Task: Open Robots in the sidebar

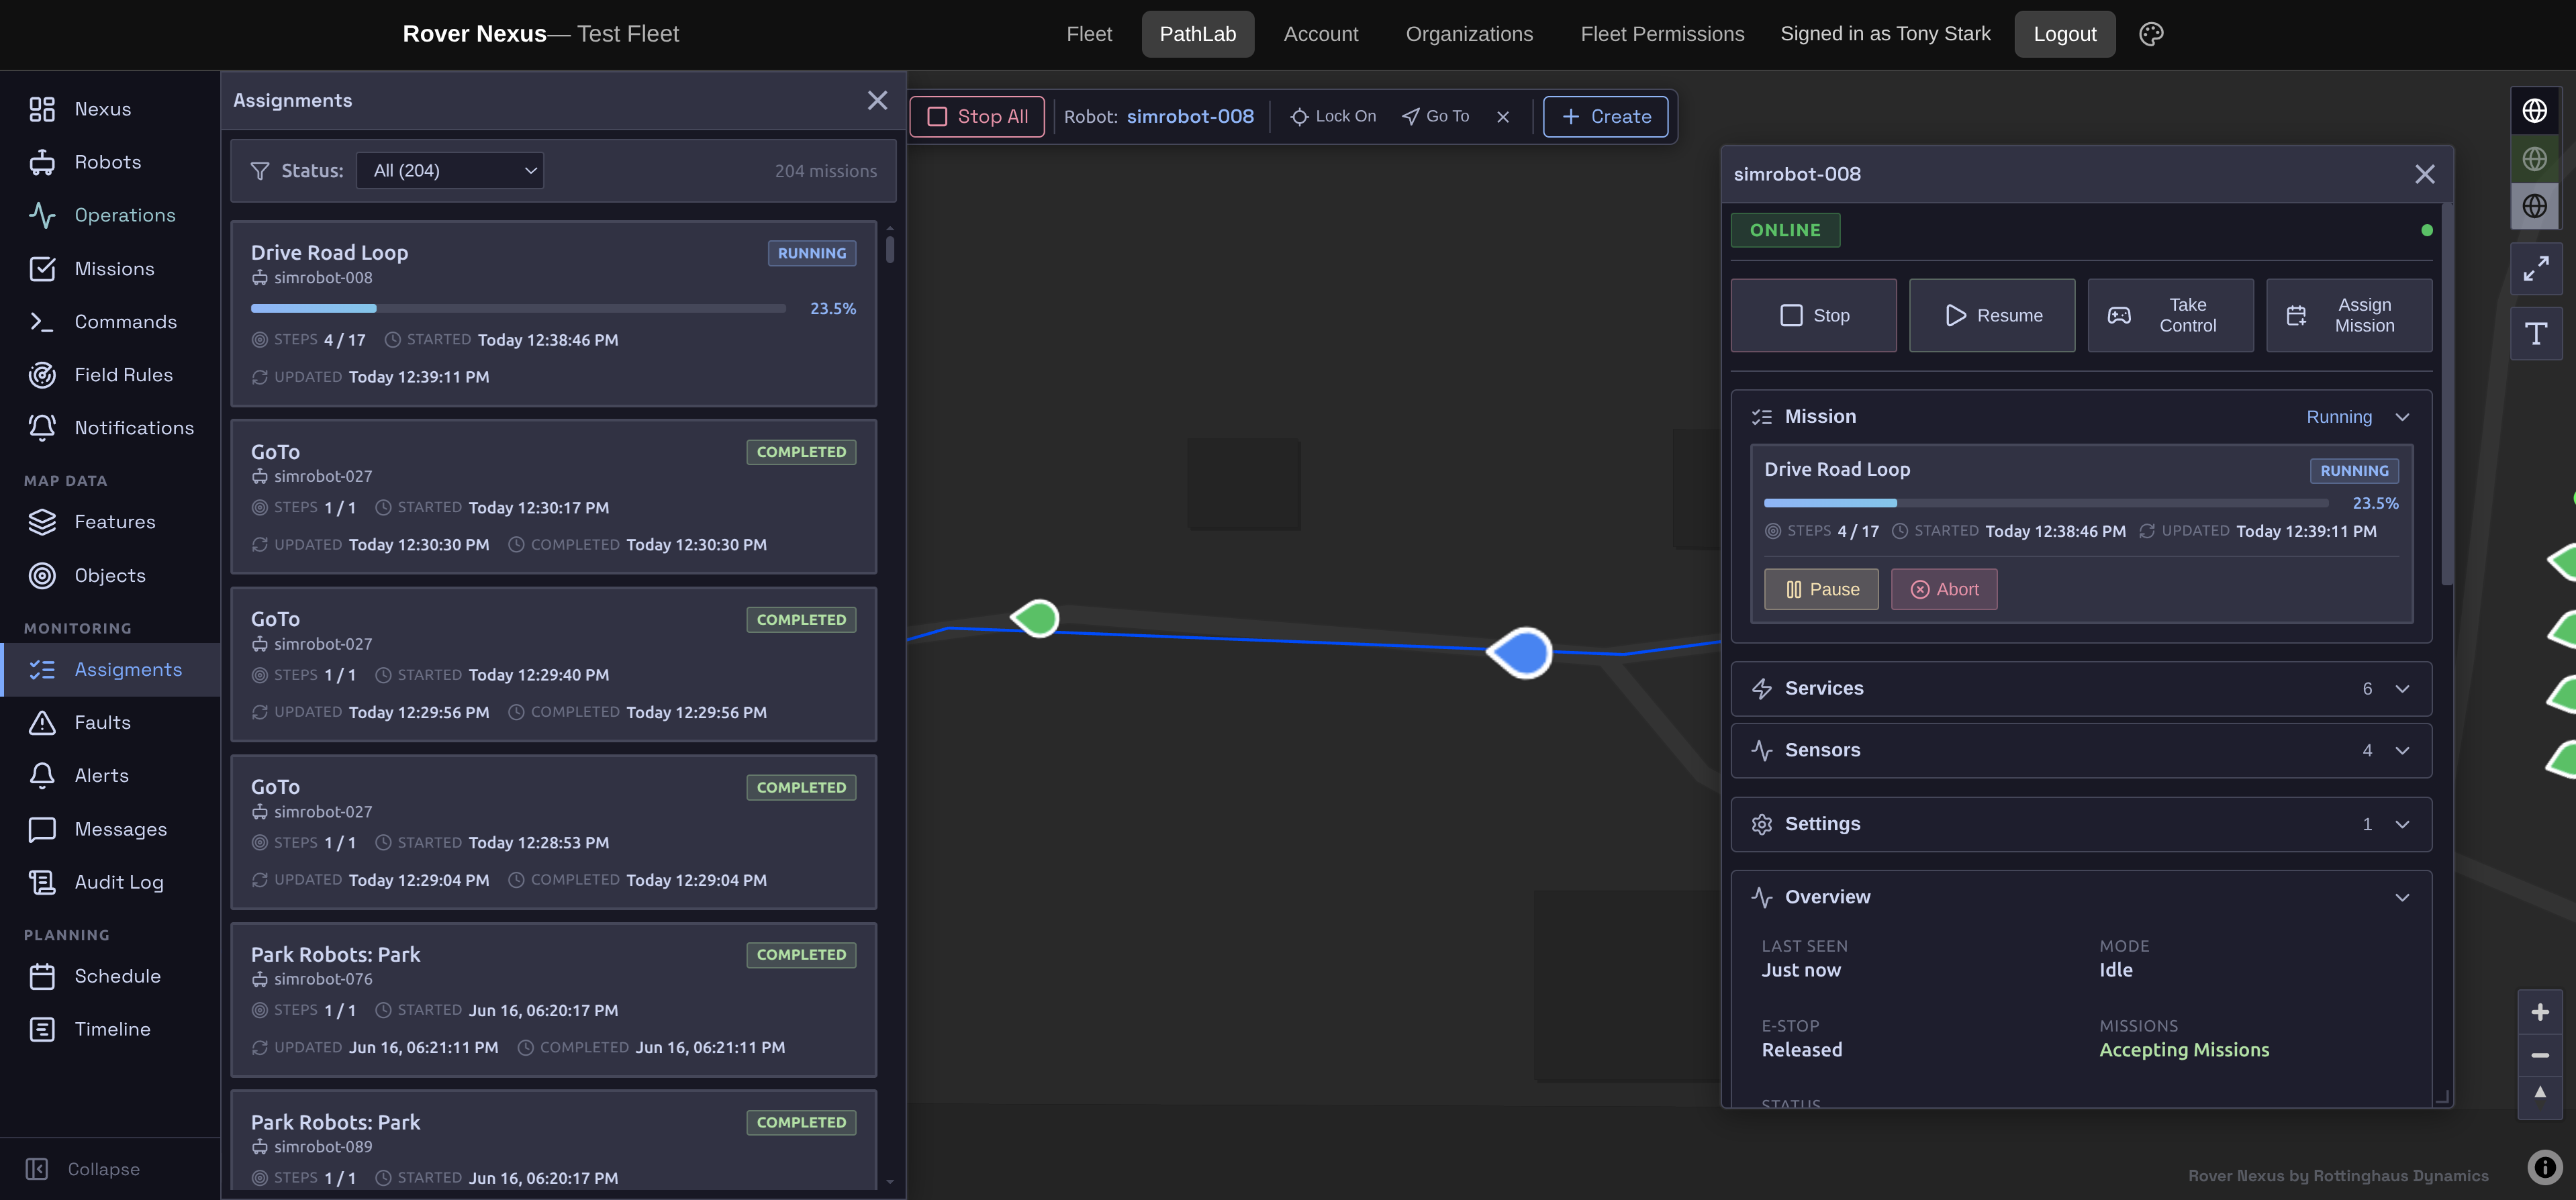Action: pos(110,162)
